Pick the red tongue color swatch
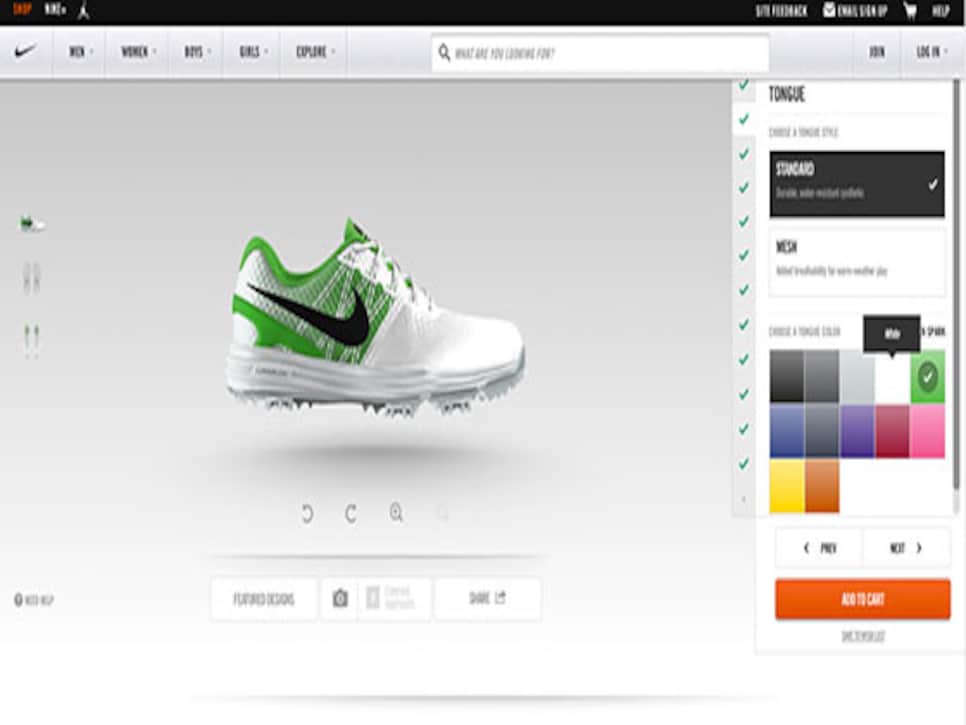Viewport: 966px width, 725px height. point(892,431)
